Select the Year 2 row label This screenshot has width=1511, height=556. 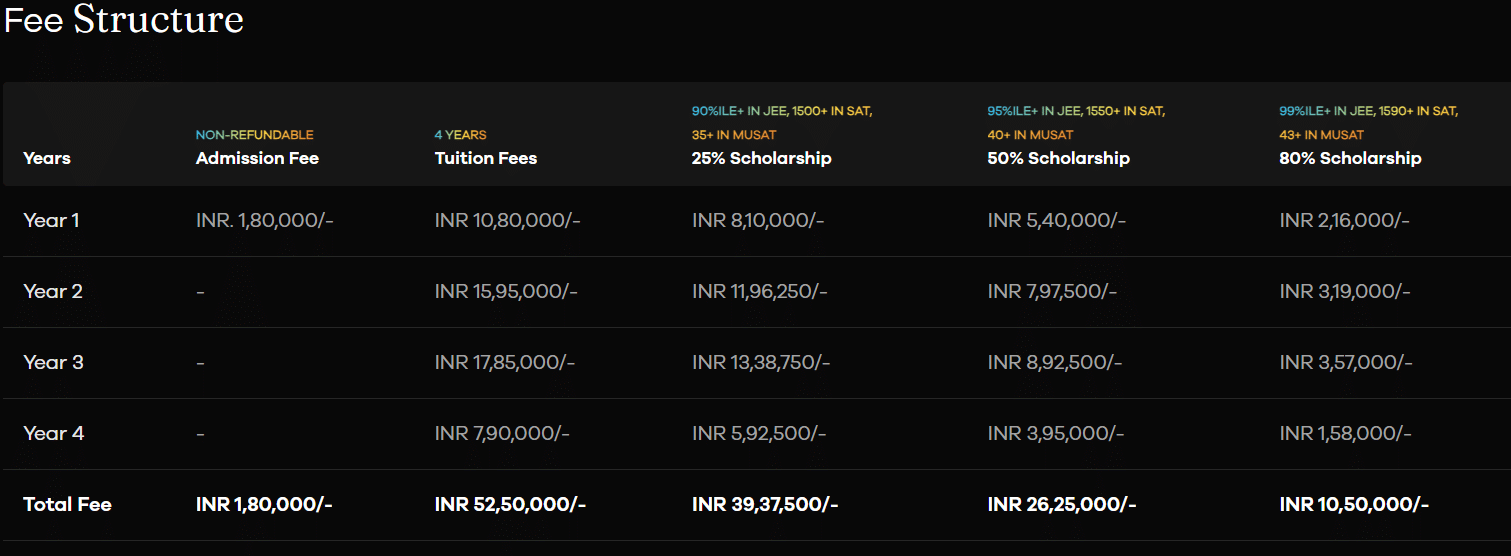[x=53, y=291]
